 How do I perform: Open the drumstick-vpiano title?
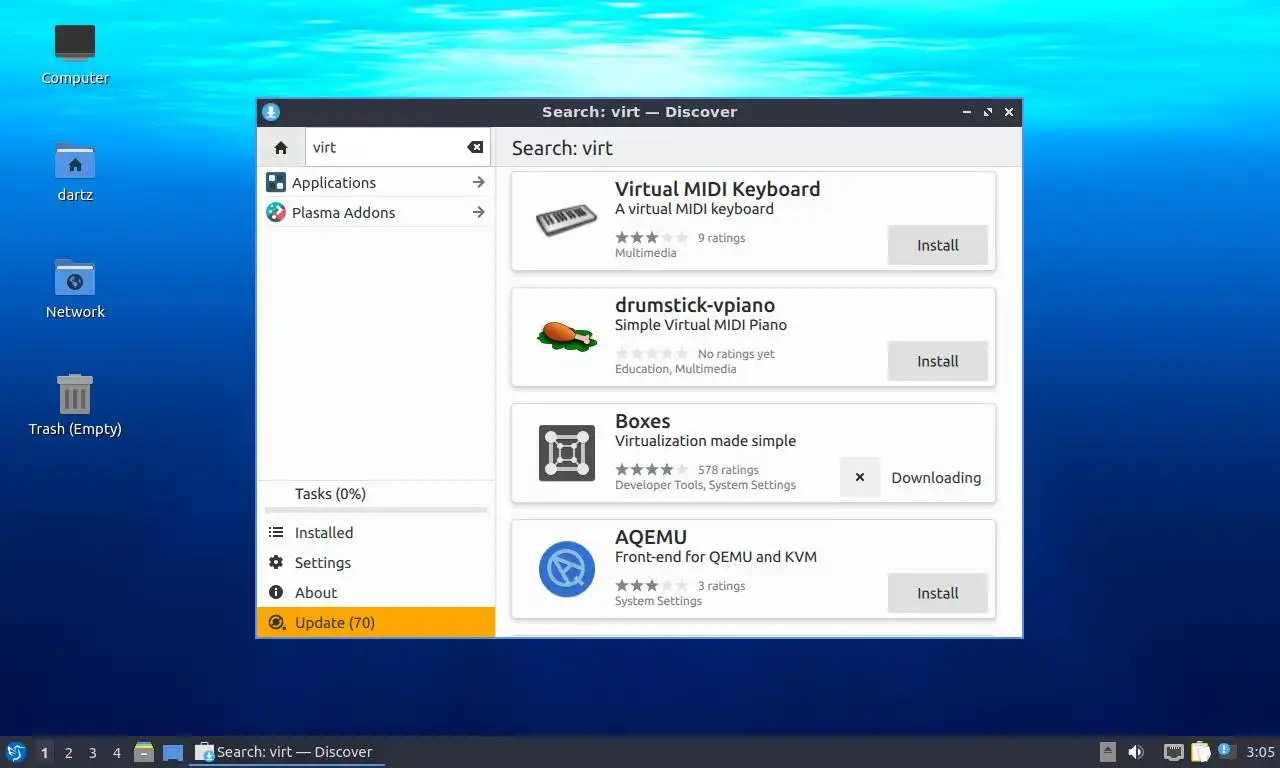(x=695, y=305)
